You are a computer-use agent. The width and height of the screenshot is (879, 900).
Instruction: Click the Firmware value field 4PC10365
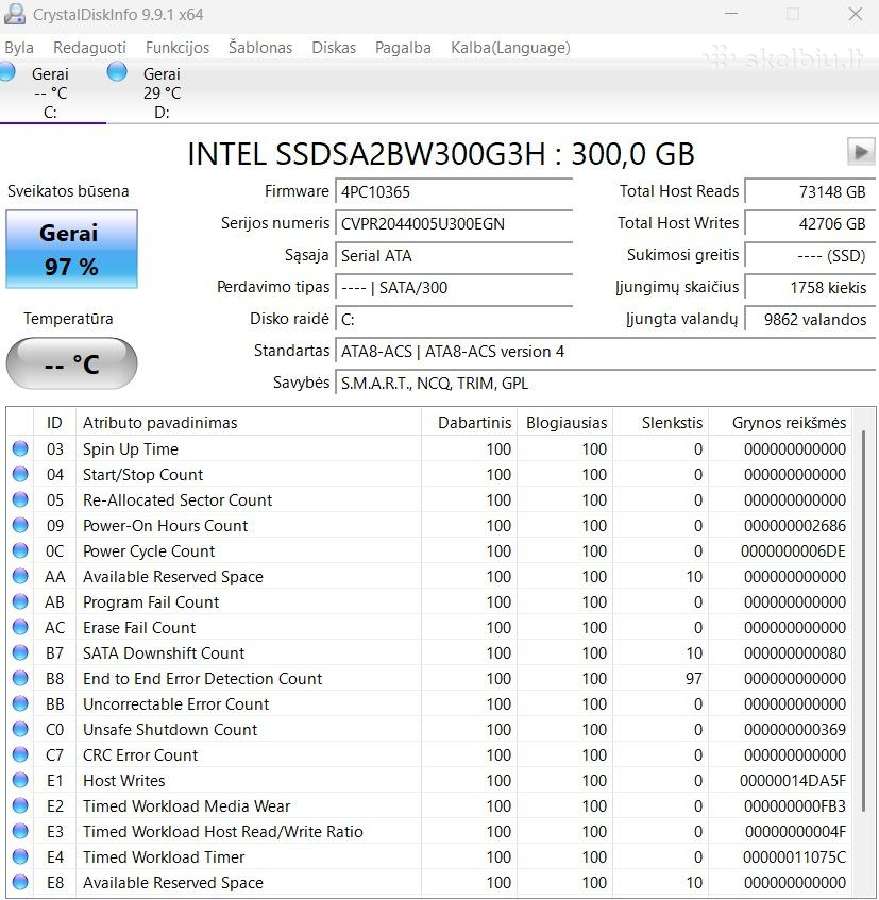pyautogui.click(x=454, y=192)
